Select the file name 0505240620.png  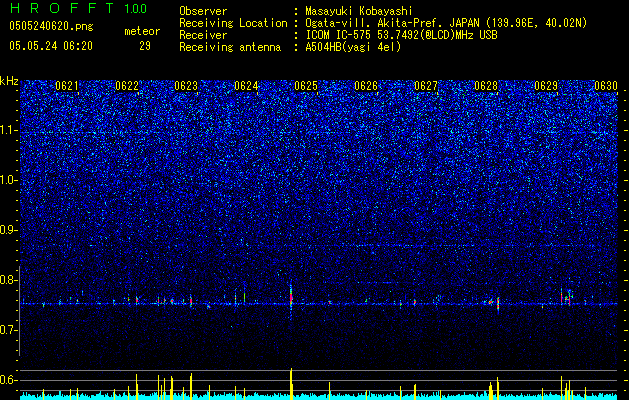(x=51, y=27)
